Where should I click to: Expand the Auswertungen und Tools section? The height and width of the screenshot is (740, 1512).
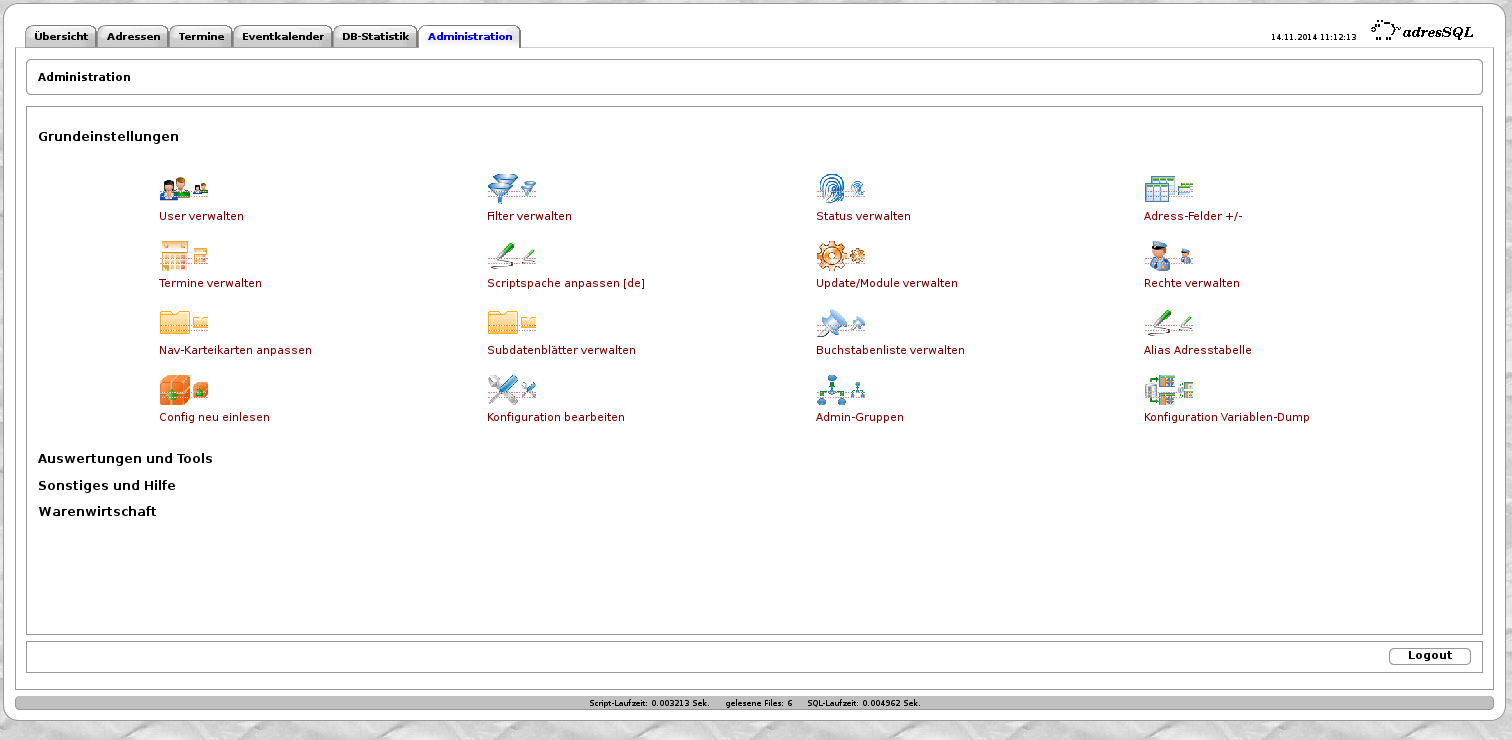[125, 458]
